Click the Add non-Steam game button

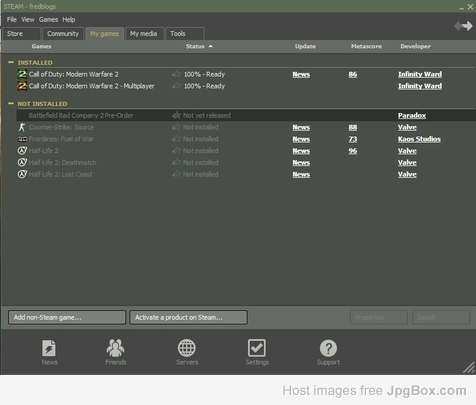pos(67,317)
